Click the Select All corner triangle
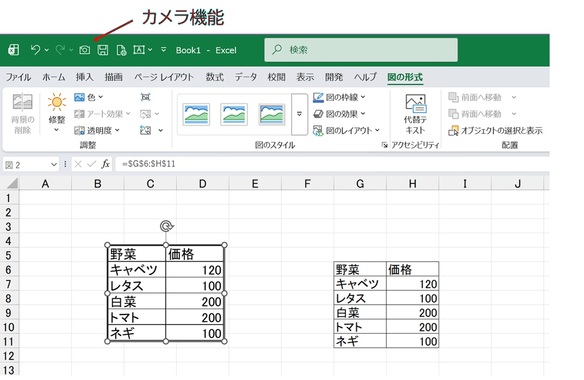The width and height of the screenshot is (584, 380). tap(12, 183)
